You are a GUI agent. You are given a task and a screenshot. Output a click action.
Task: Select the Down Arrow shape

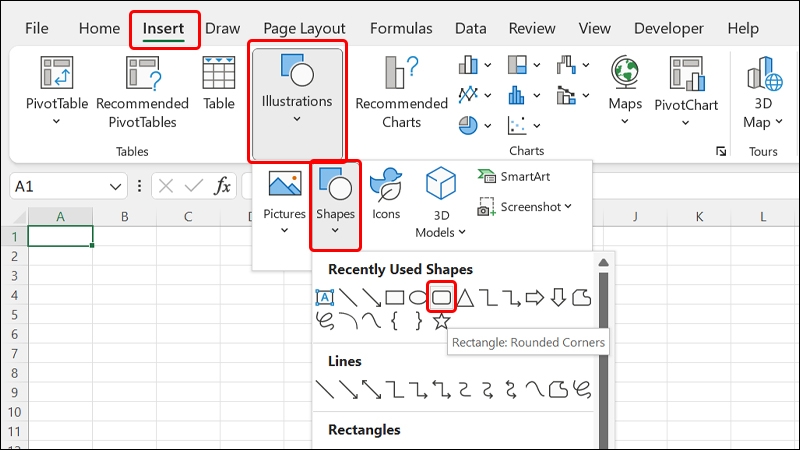click(x=558, y=297)
